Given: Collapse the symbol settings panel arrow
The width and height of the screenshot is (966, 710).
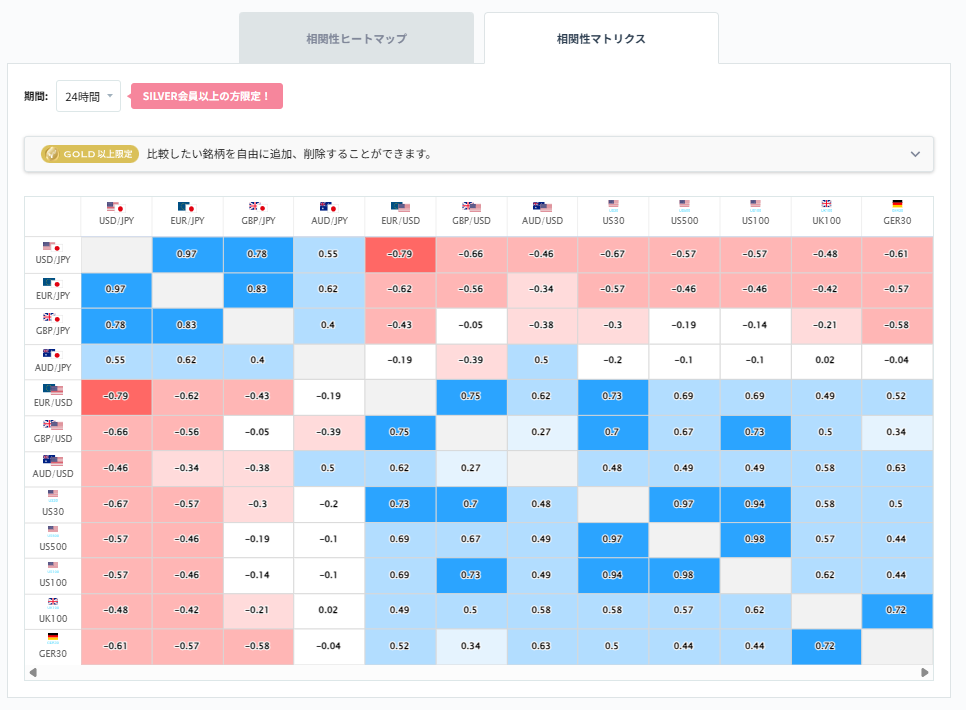Looking at the screenshot, I should [914, 154].
